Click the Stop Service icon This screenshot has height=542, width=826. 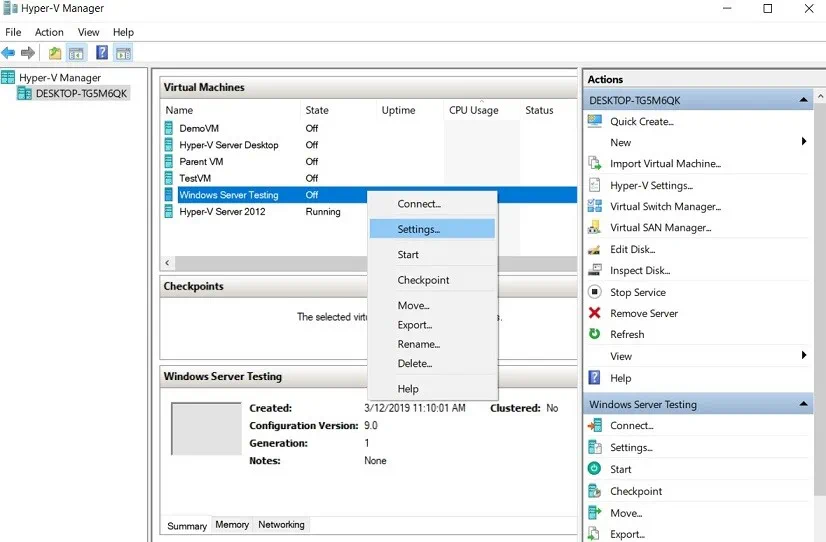click(x=594, y=293)
